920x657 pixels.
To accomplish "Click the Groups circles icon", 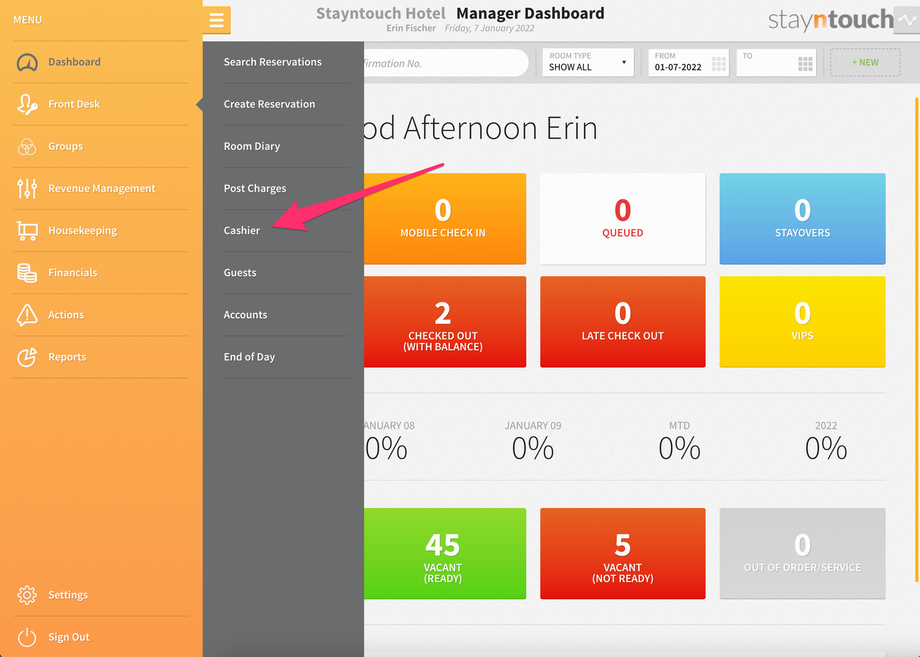I will 27,147.
